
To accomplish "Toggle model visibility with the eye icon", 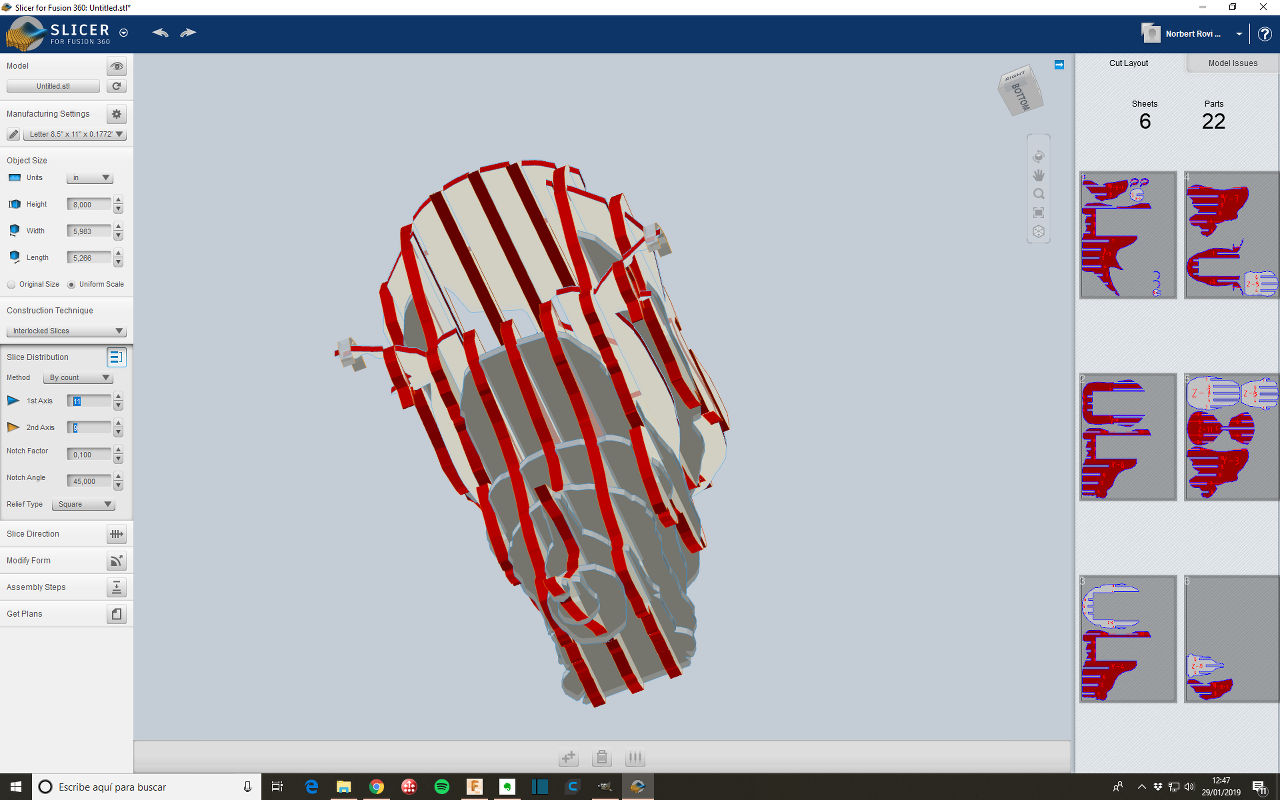I will click(117, 67).
